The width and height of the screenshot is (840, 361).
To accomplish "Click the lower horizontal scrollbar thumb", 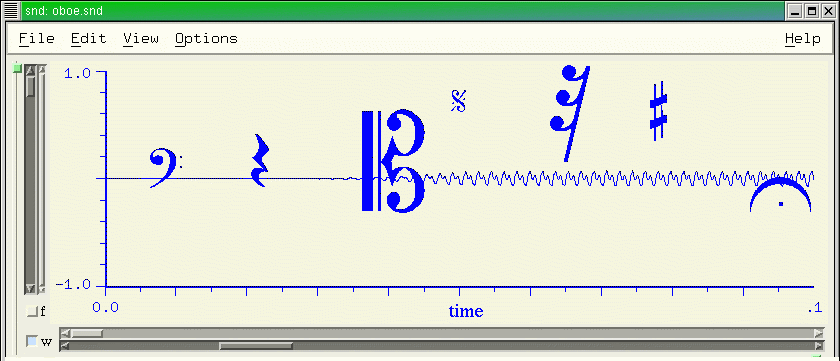I will pos(256,346).
